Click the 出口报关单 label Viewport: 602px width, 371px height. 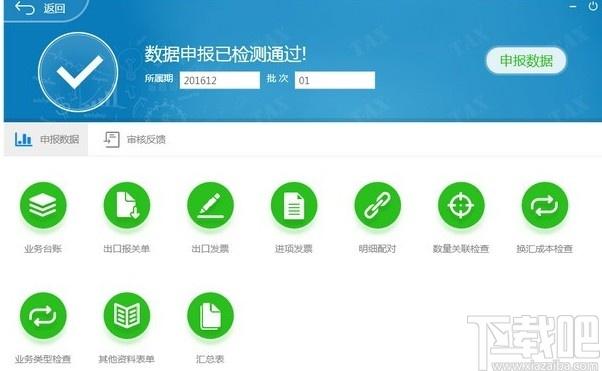pos(127,249)
